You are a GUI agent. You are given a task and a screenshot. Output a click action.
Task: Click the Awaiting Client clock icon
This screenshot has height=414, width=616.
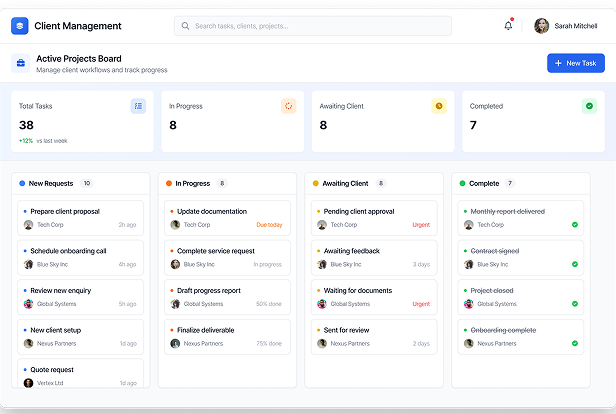(x=438, y=106)
